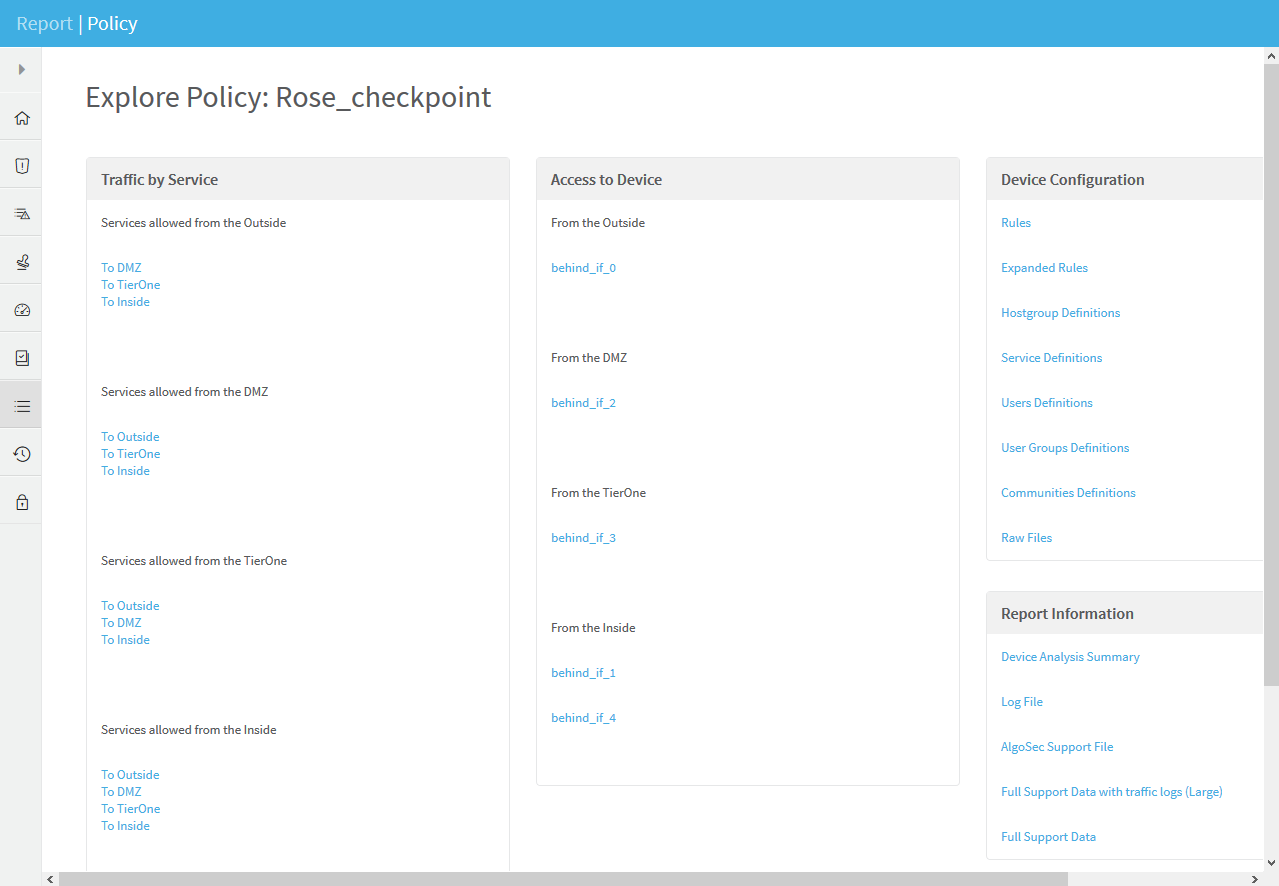This screenshot has width=1279, height=886.
Task: Switch to the Report tab
Action: [44, 24]
